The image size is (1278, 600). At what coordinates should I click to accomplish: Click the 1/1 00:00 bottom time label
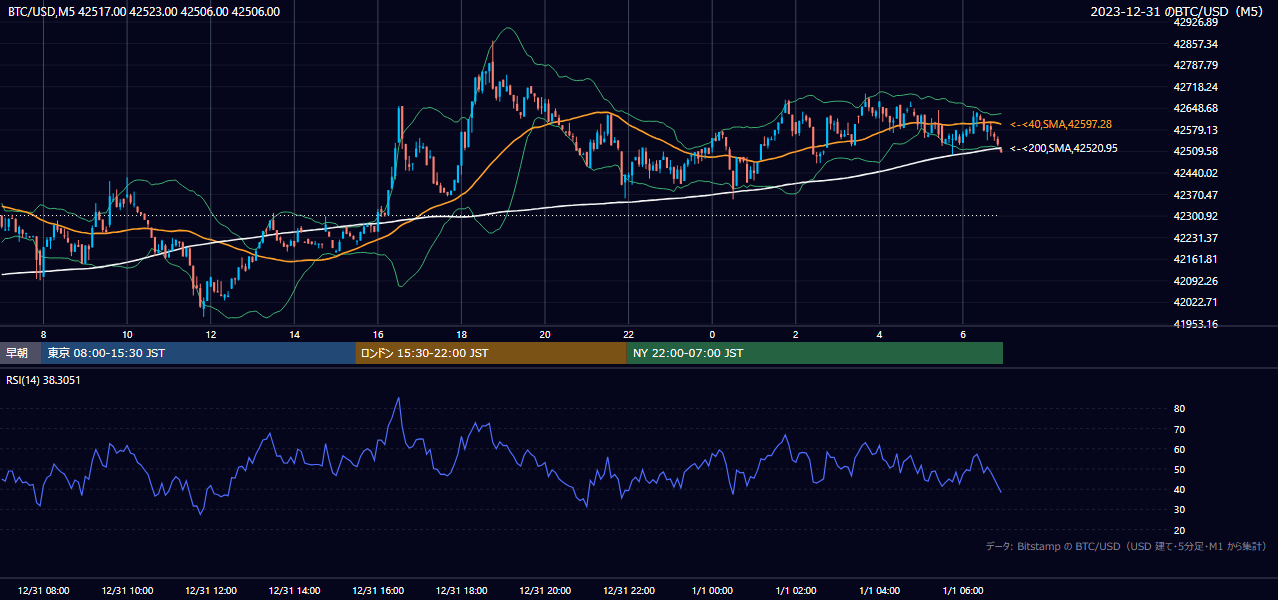tap(712, 590)
